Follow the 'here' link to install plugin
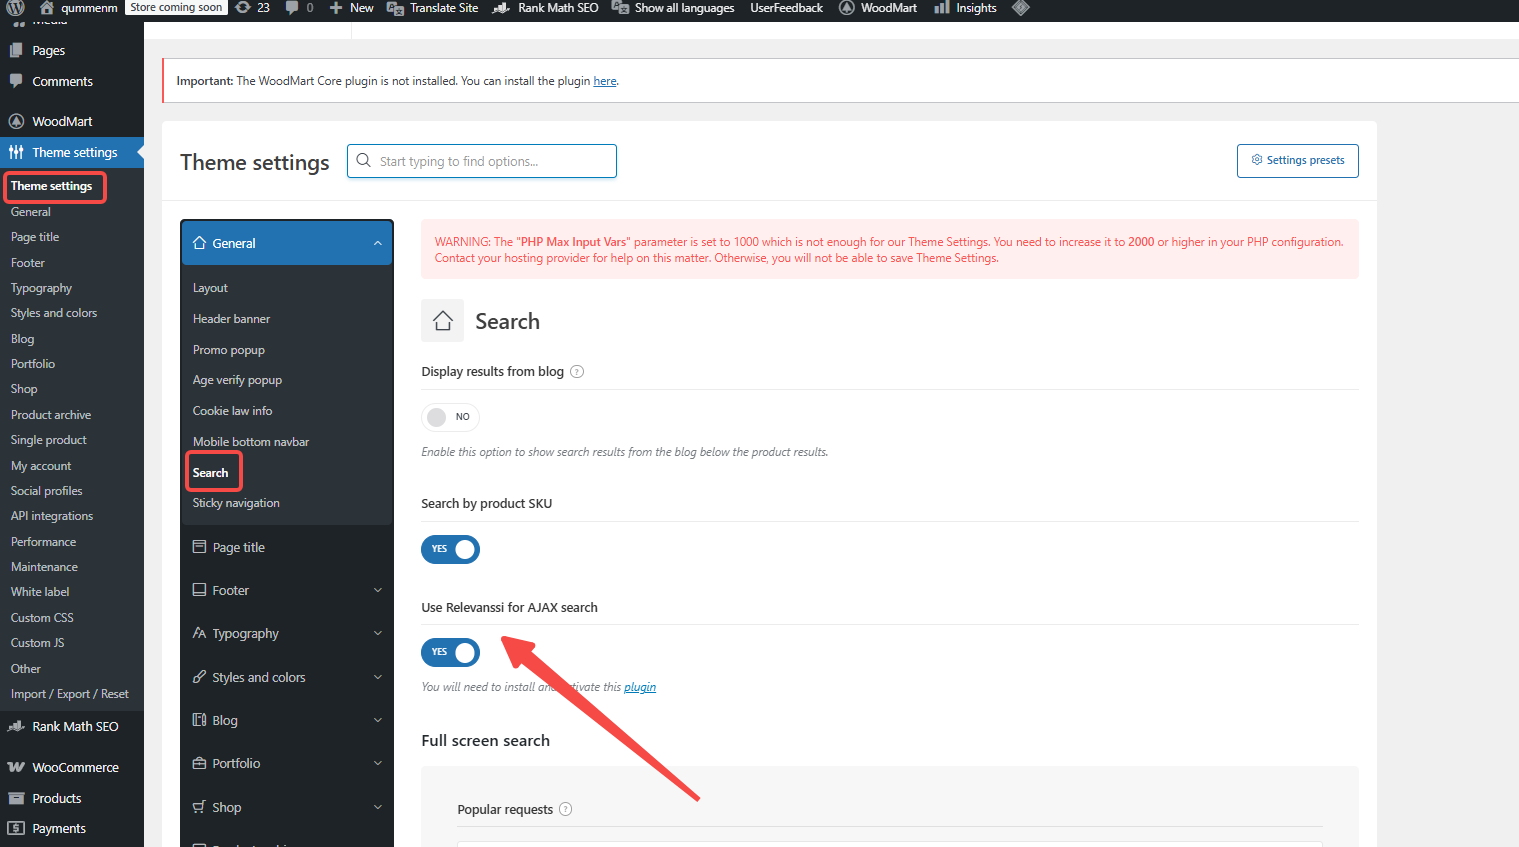1519x847 pixels. (x=605, y=81)
